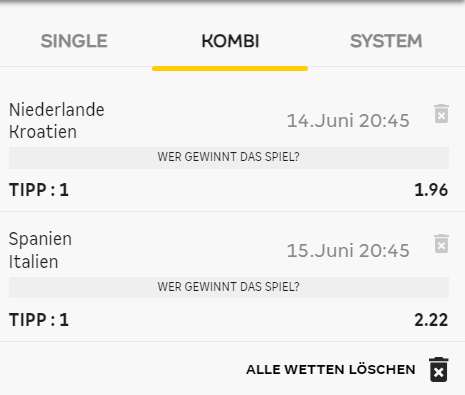
Task: Click the 1.96 odds value
Action: pos(431,190)
